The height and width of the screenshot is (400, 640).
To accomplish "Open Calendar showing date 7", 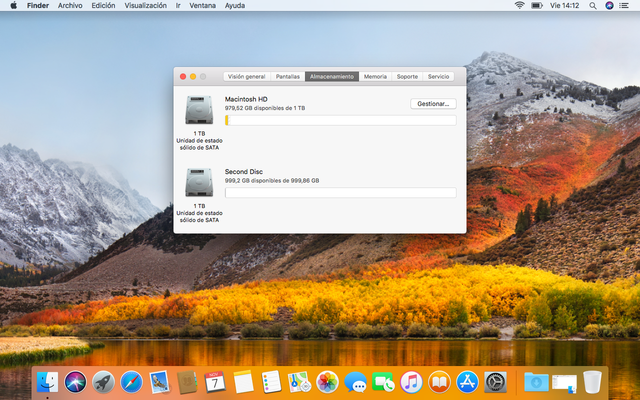I will [x=215, y=382].
